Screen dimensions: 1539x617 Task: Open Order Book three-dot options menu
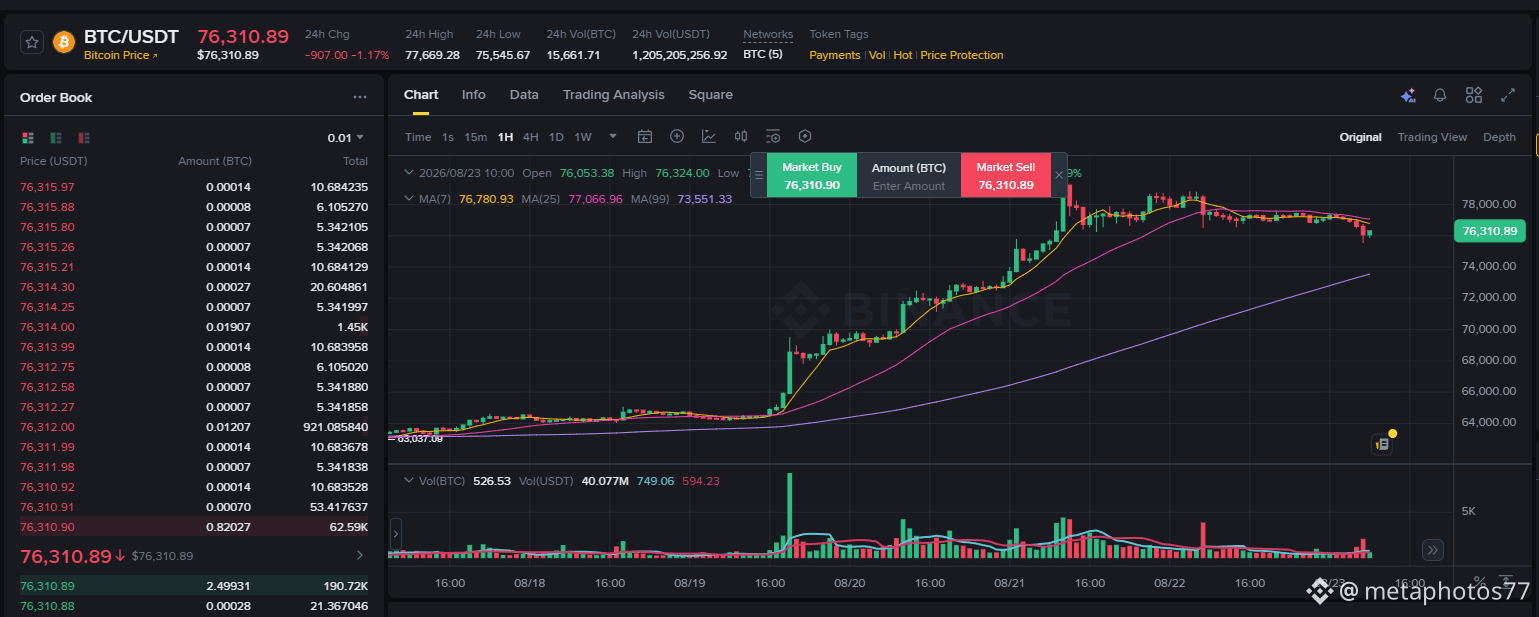tap(360, 98)
